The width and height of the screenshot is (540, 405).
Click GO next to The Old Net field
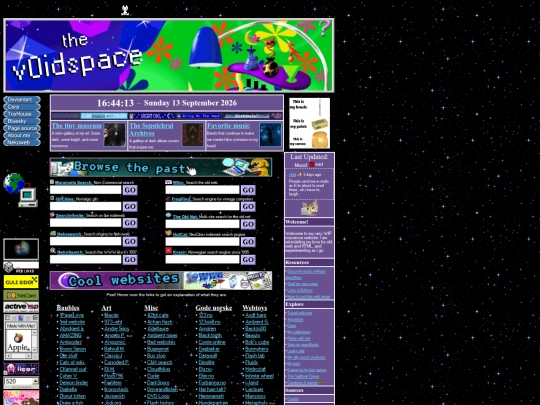248,224
